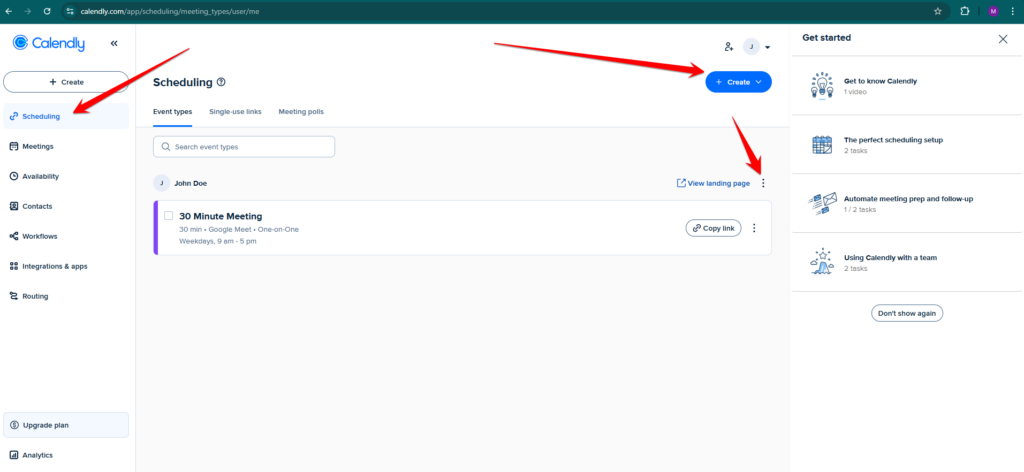Tick the 30 Minute Meeting checkbox
Screen dimensions: 1024x472
point(169,216)
